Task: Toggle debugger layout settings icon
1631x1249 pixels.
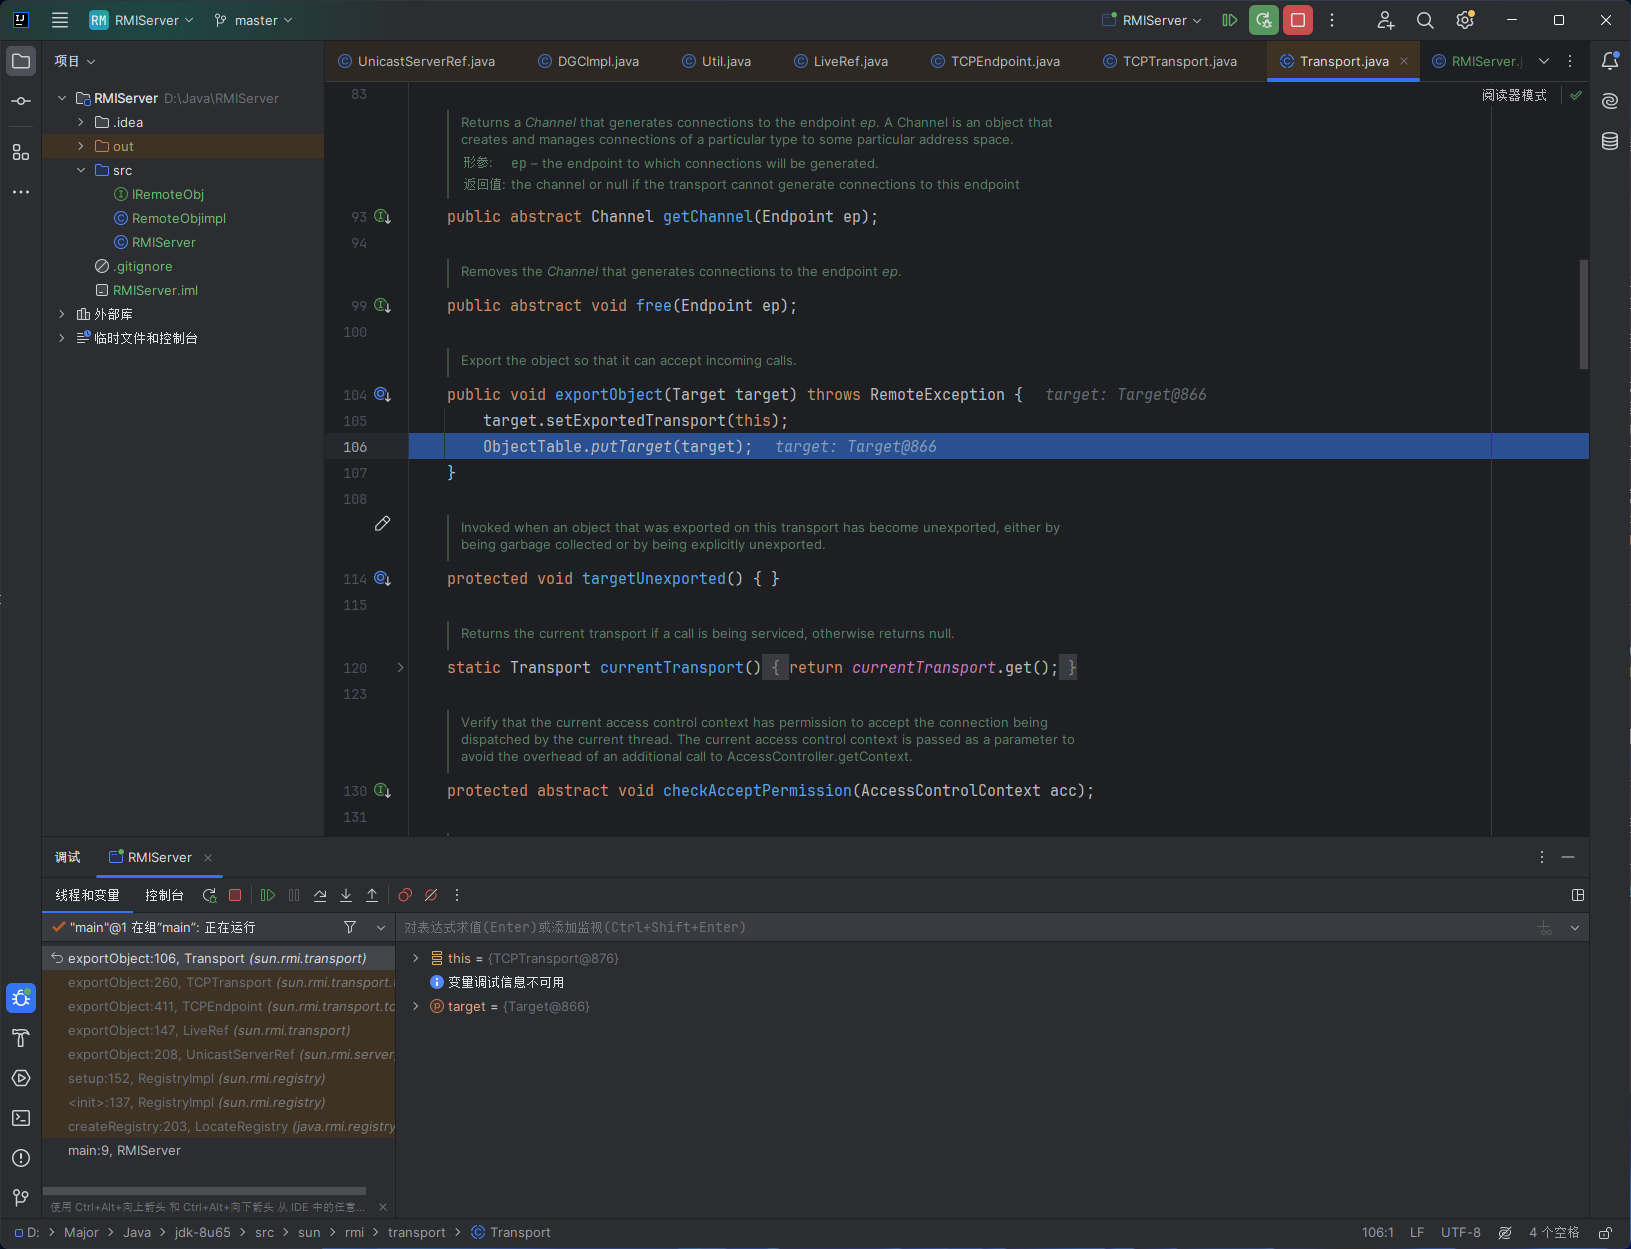Action: [x=1578, y=896]
